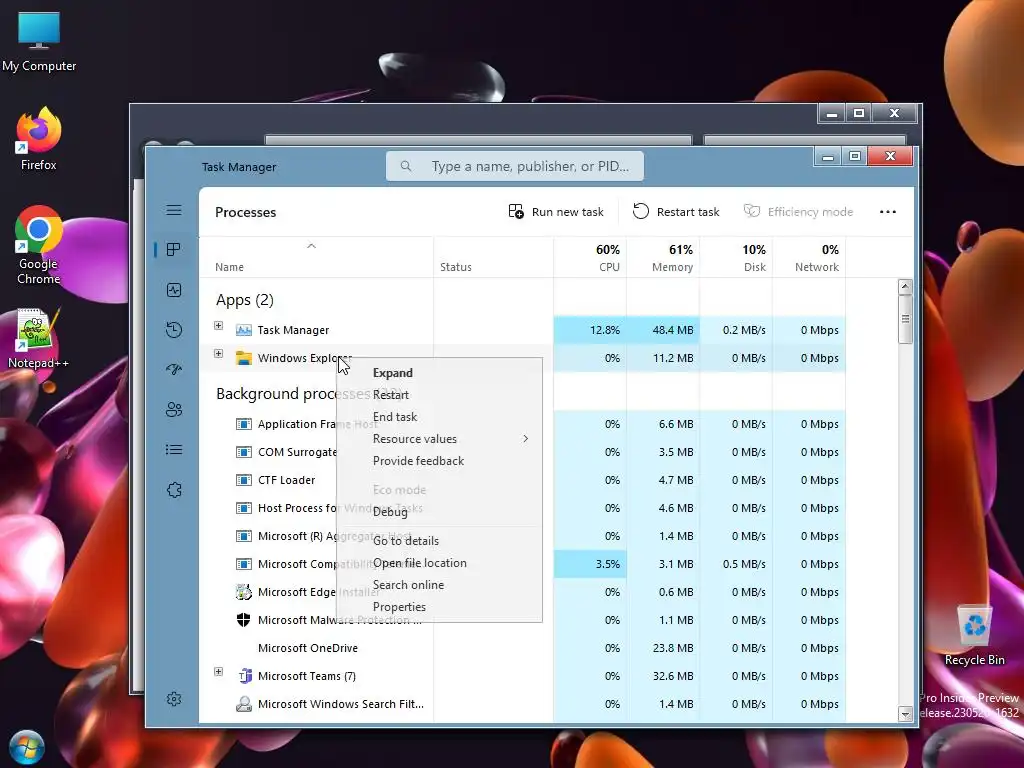Expand the Microsoft Teams (7) group
Screen dimensions: 1024x768
pyautogui.click(x=219, y=672)
